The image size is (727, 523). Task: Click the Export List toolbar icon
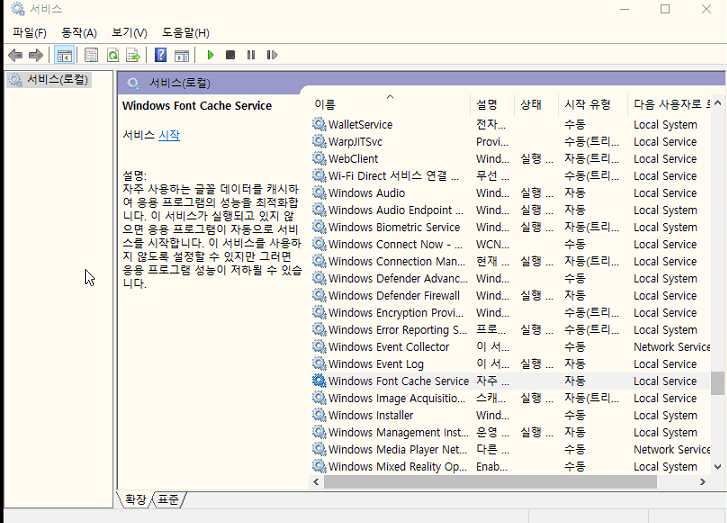point(134,55)
